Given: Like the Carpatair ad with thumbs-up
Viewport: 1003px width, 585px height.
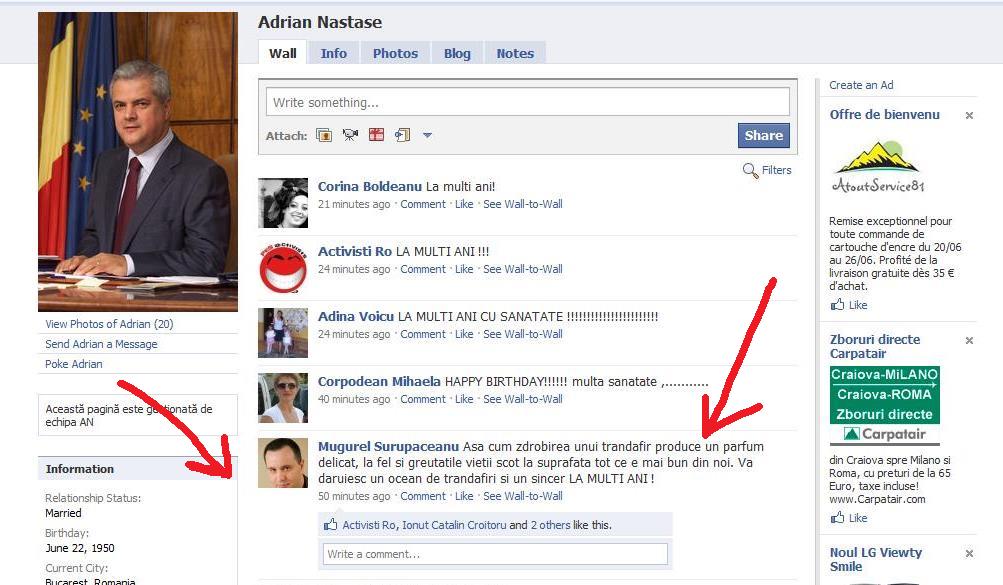Looking at the screenshot, I should [848, 518].
